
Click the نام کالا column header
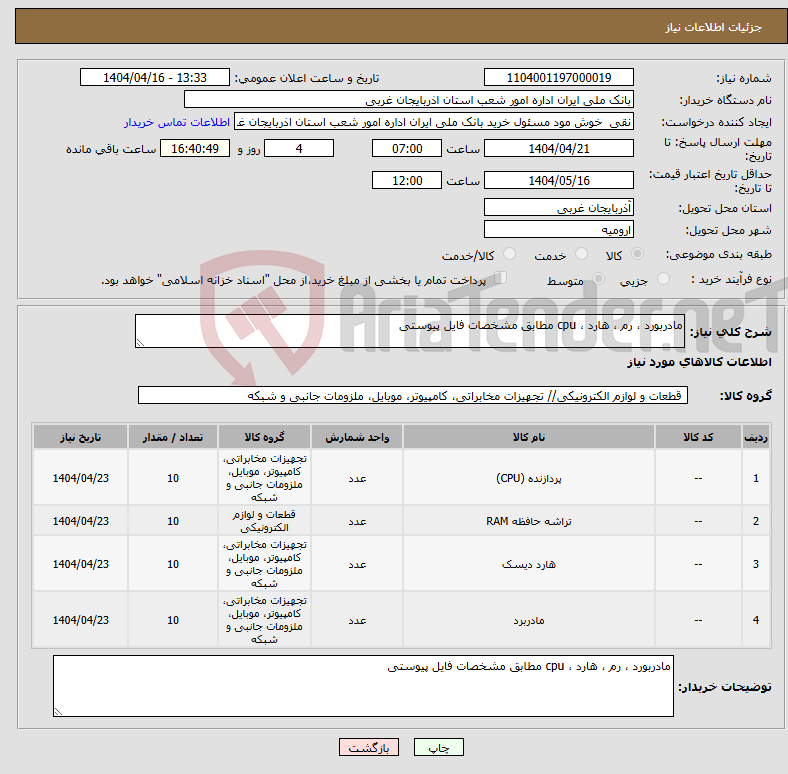(529, 437)
